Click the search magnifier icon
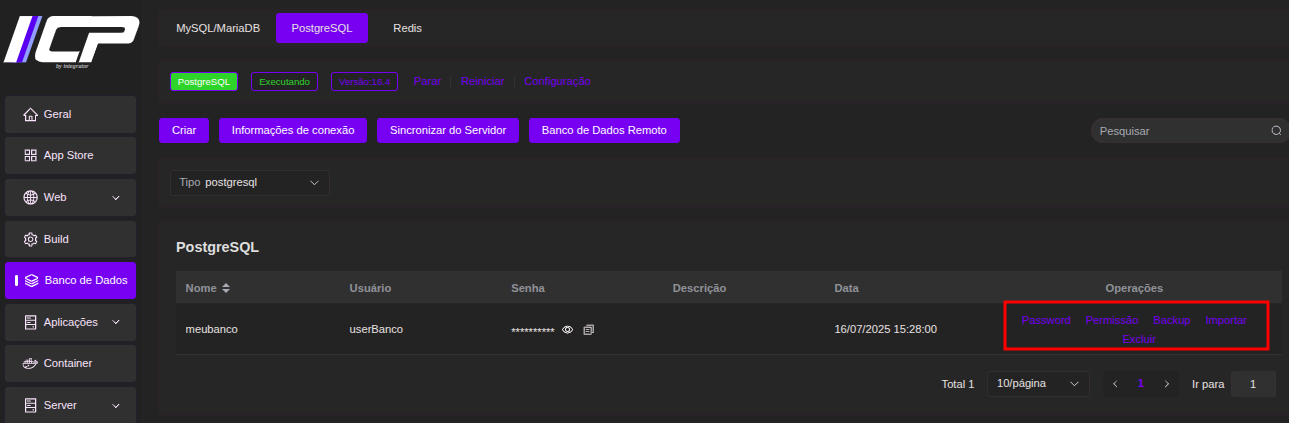Image resolution: width=1289 pixels, height=423 pixels. point(1276,131)
